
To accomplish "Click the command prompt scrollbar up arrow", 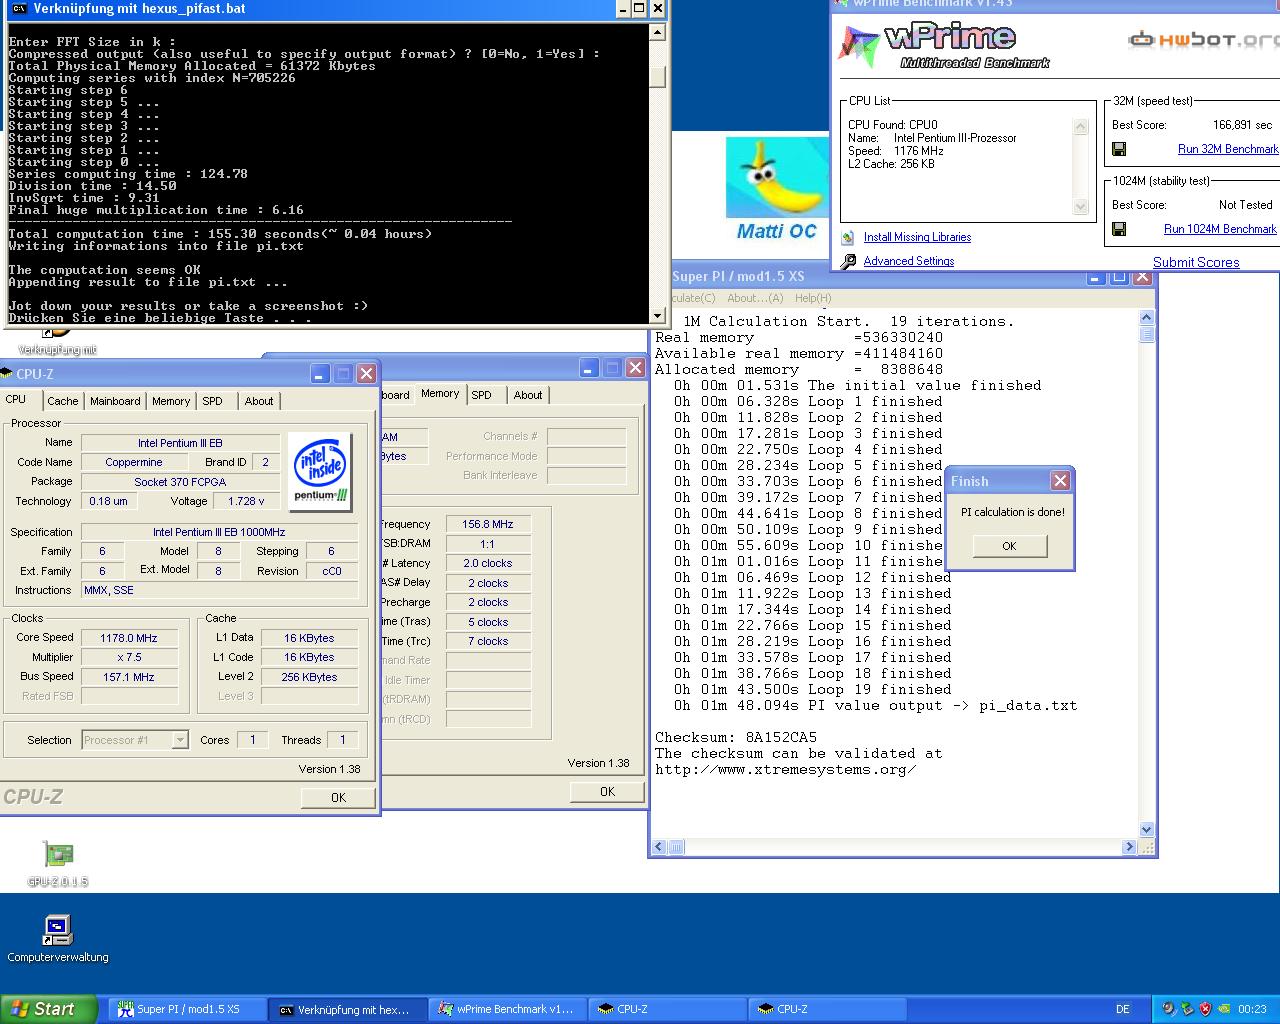I will (657, 32).
